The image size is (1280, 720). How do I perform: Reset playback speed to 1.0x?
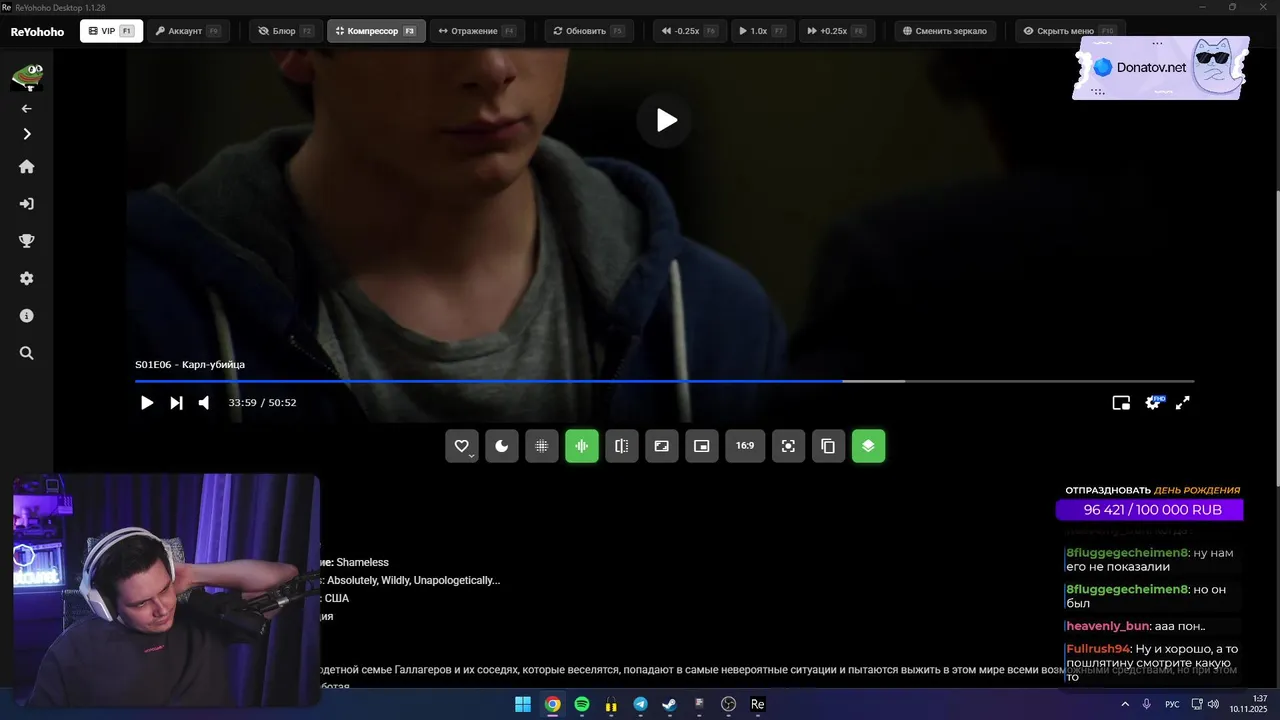point(763,31)
